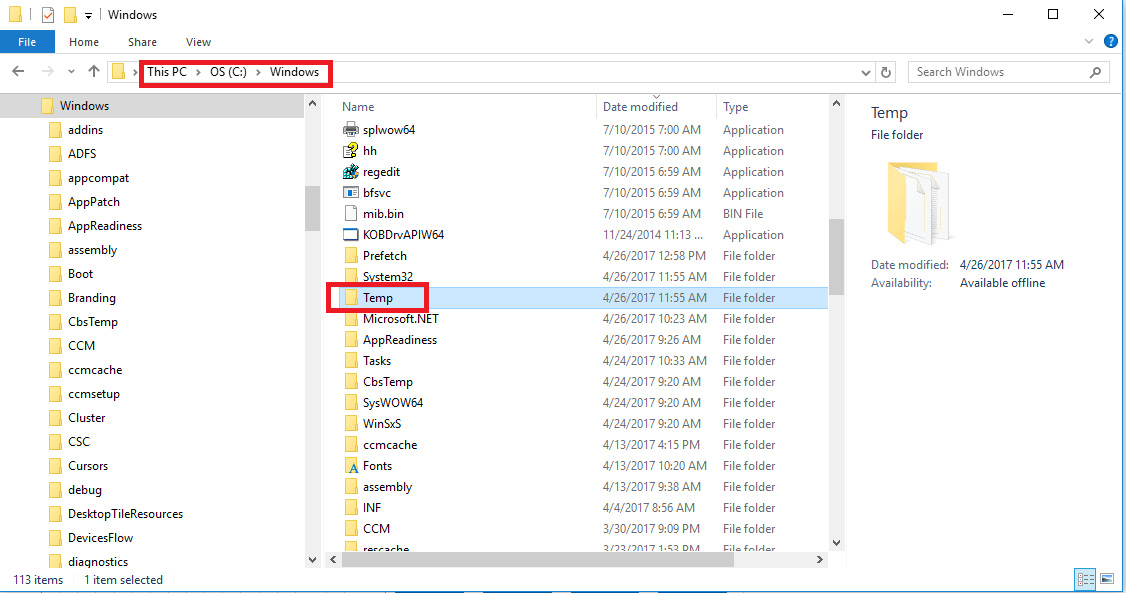Open the splwow64 printer application icon
Viewport: 1126px width, 593px height.
350,130
